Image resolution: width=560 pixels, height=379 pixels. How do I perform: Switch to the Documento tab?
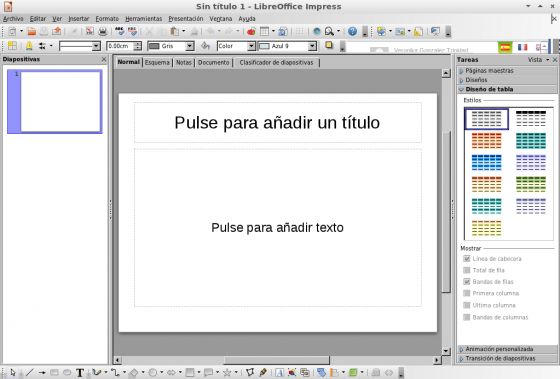coord(214,63)
